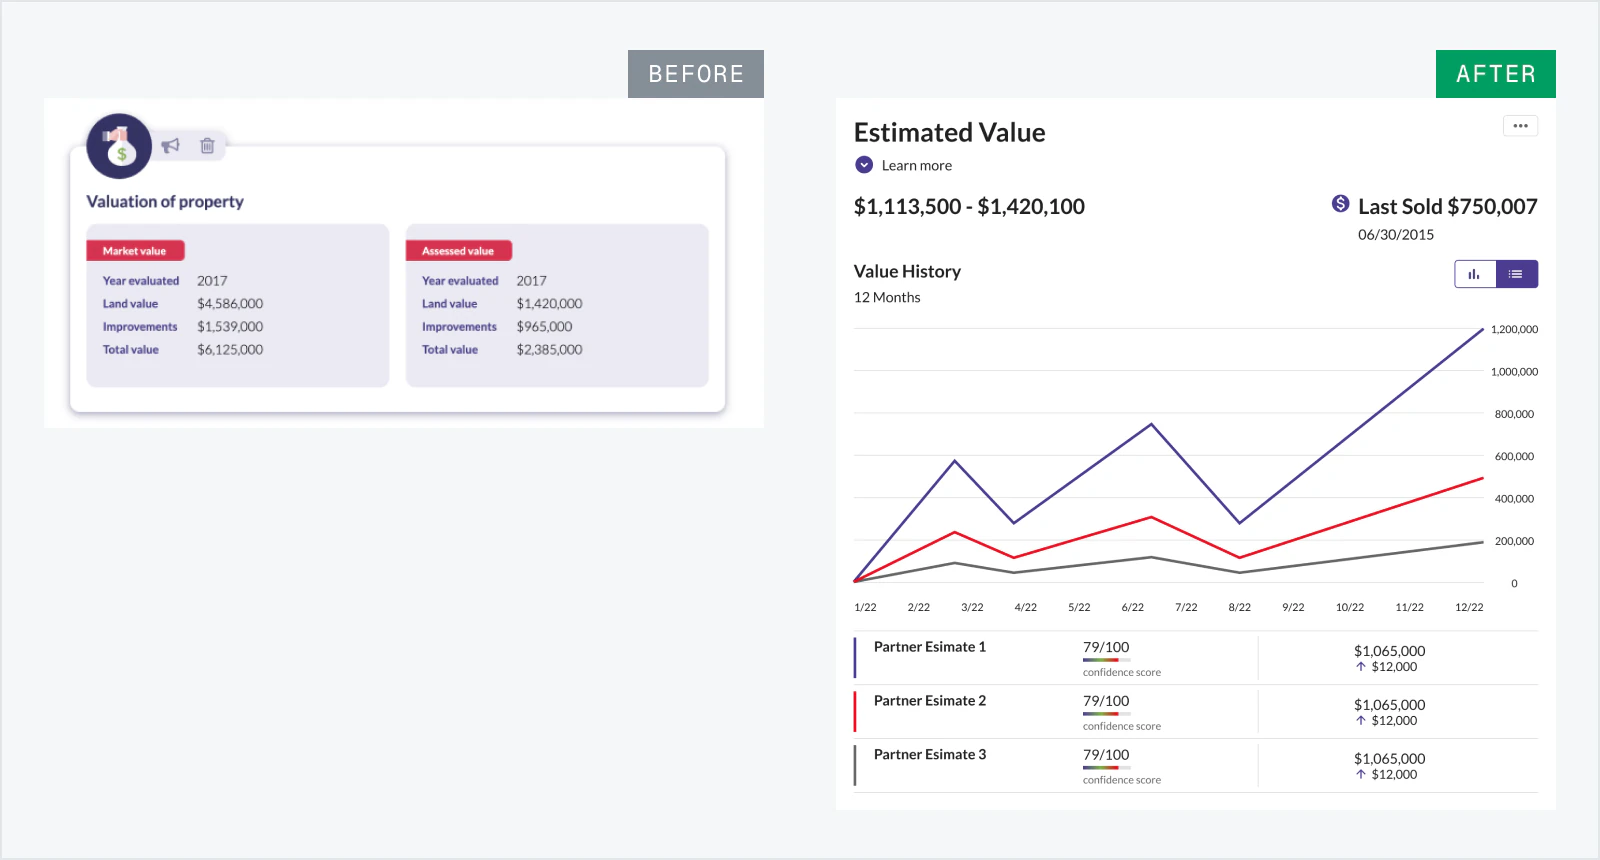Click the 12/22 chart axis label
Viewport: 1600px width, 860px height.
(1469, 607)
